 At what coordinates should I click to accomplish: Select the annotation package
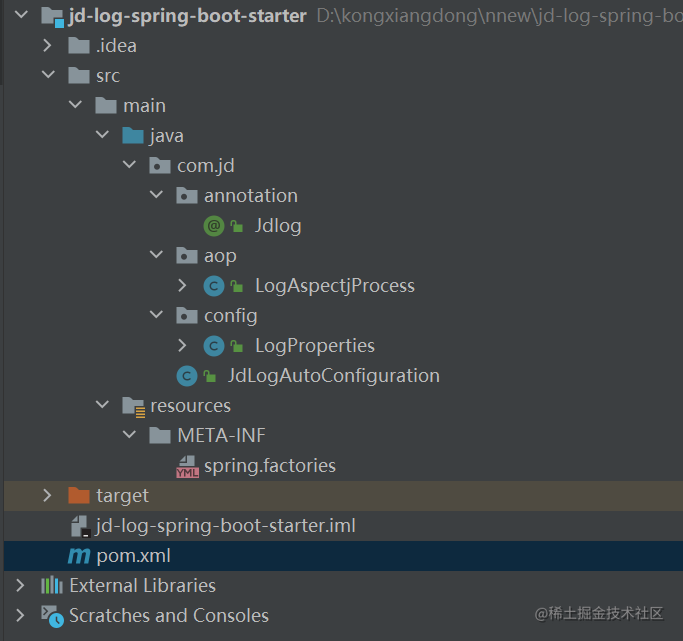pyautogui.click(x=250, y=196)
